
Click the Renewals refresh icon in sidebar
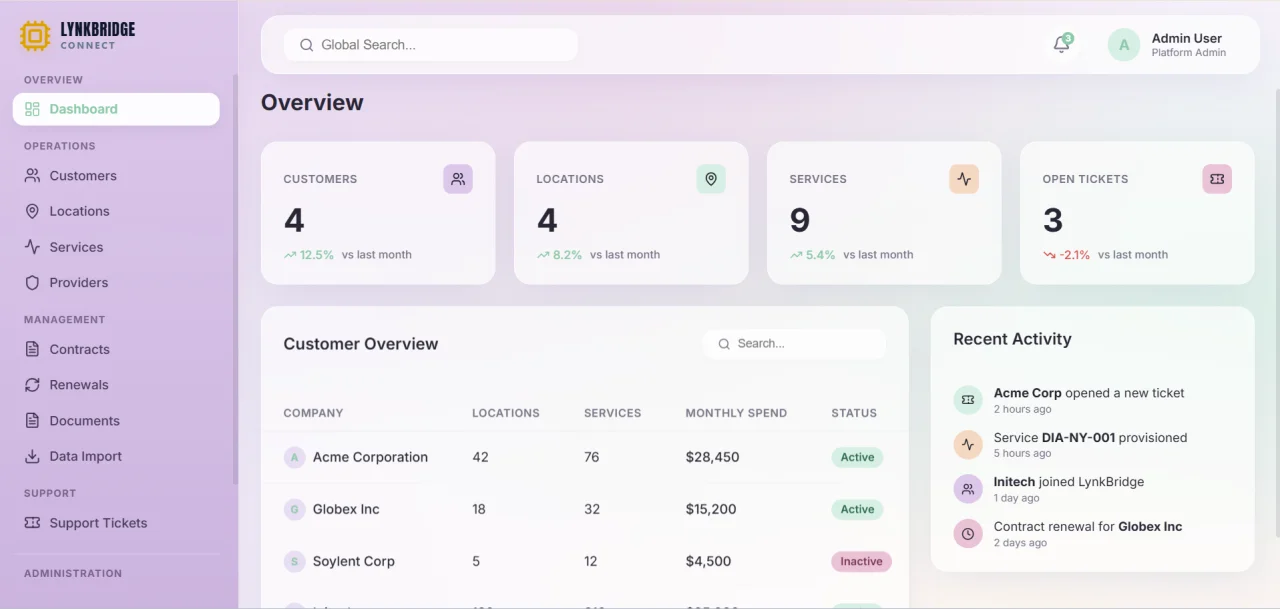[x=32, y=385]
